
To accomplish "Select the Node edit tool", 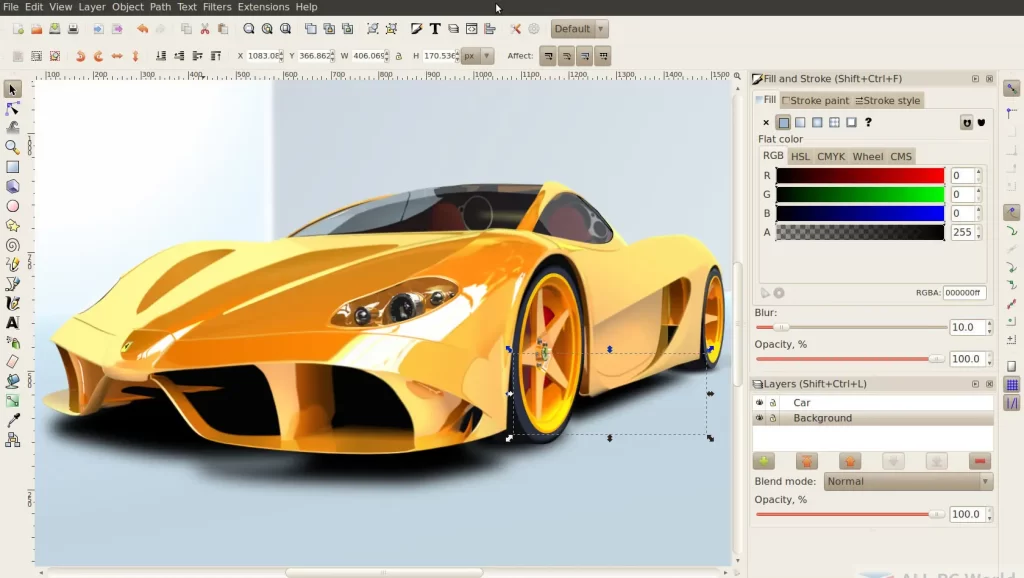I will coord(12,108).
